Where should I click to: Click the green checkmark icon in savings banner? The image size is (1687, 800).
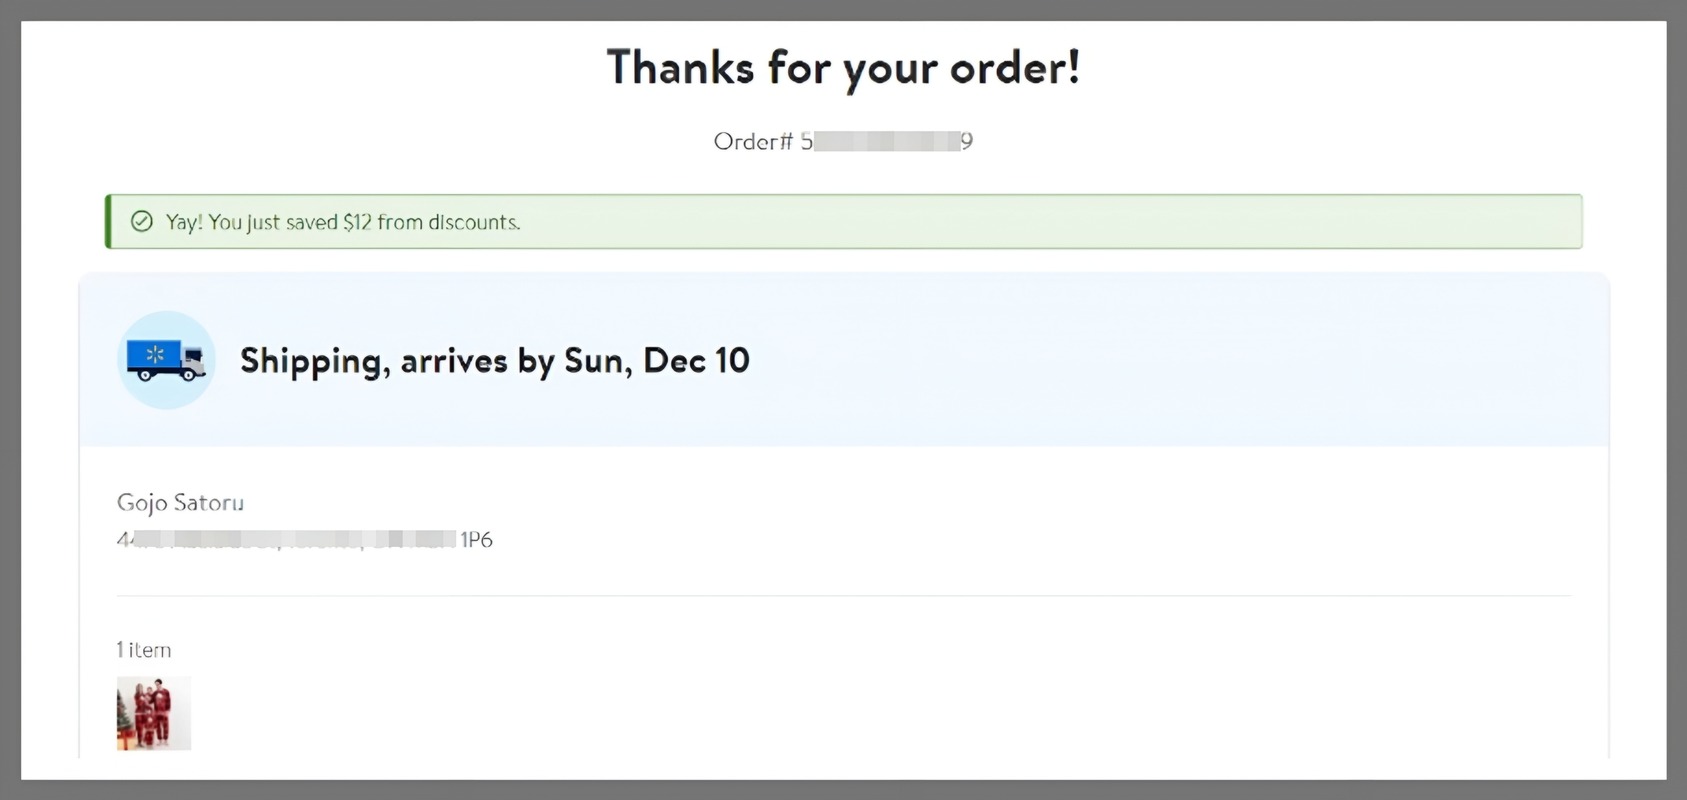pyautogui.click(x=142, y=221)
